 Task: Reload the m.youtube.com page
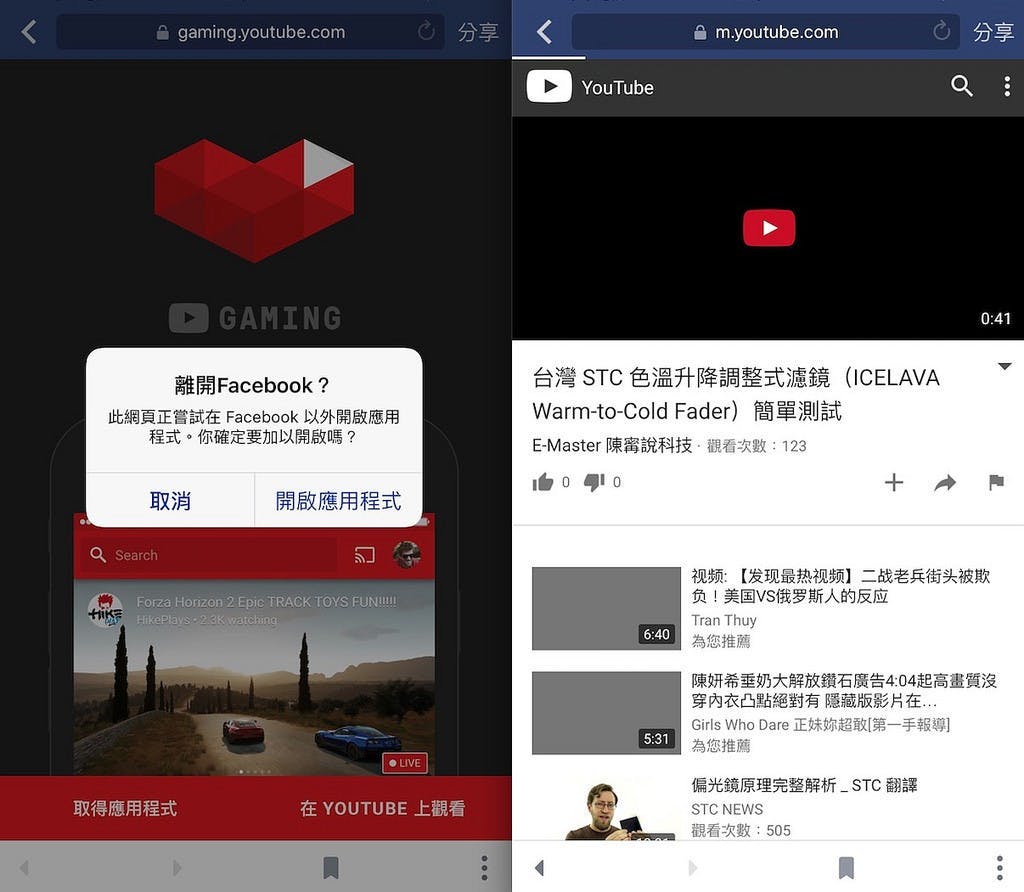941,31
